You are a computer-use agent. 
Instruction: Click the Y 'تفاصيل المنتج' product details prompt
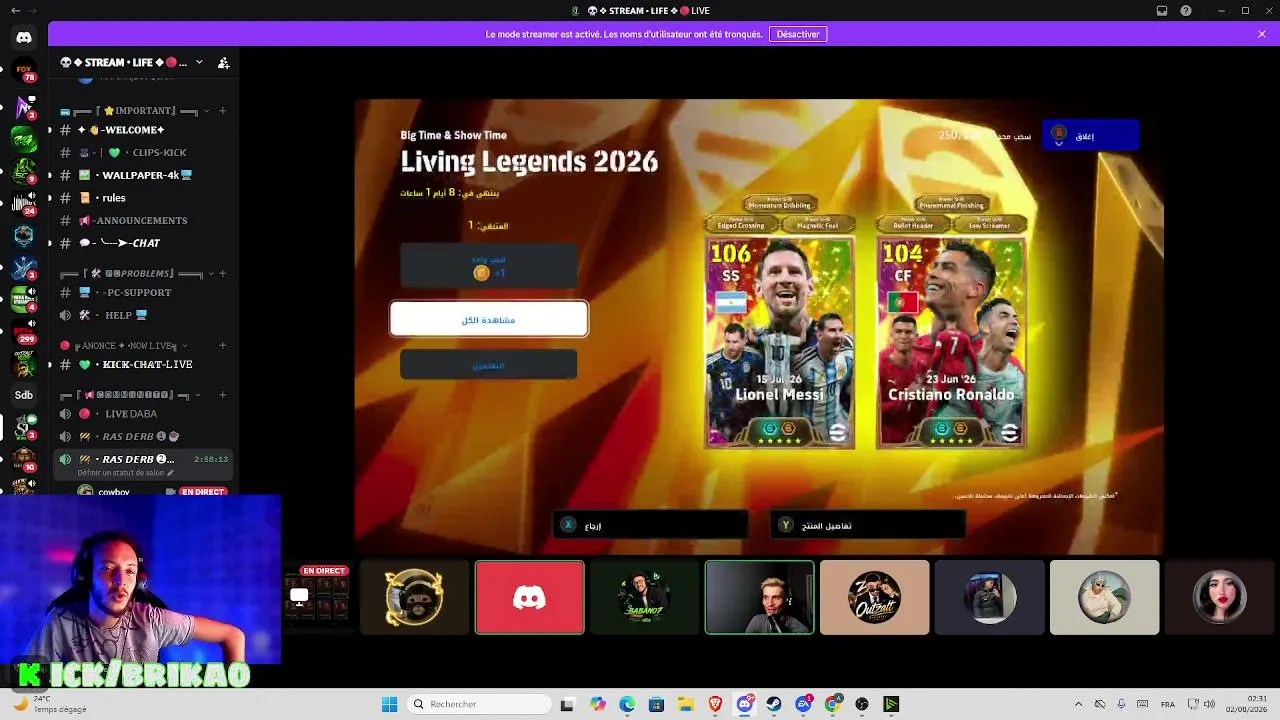pyautogui.click(x=868, y=525)
